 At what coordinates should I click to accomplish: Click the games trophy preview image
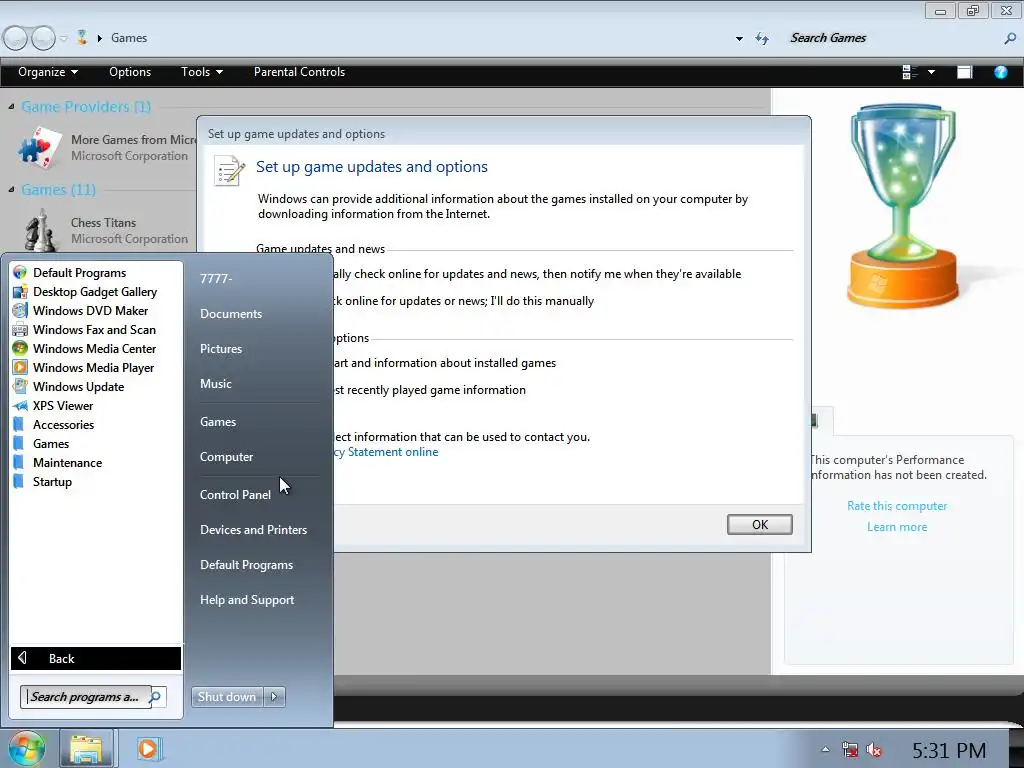902,206
